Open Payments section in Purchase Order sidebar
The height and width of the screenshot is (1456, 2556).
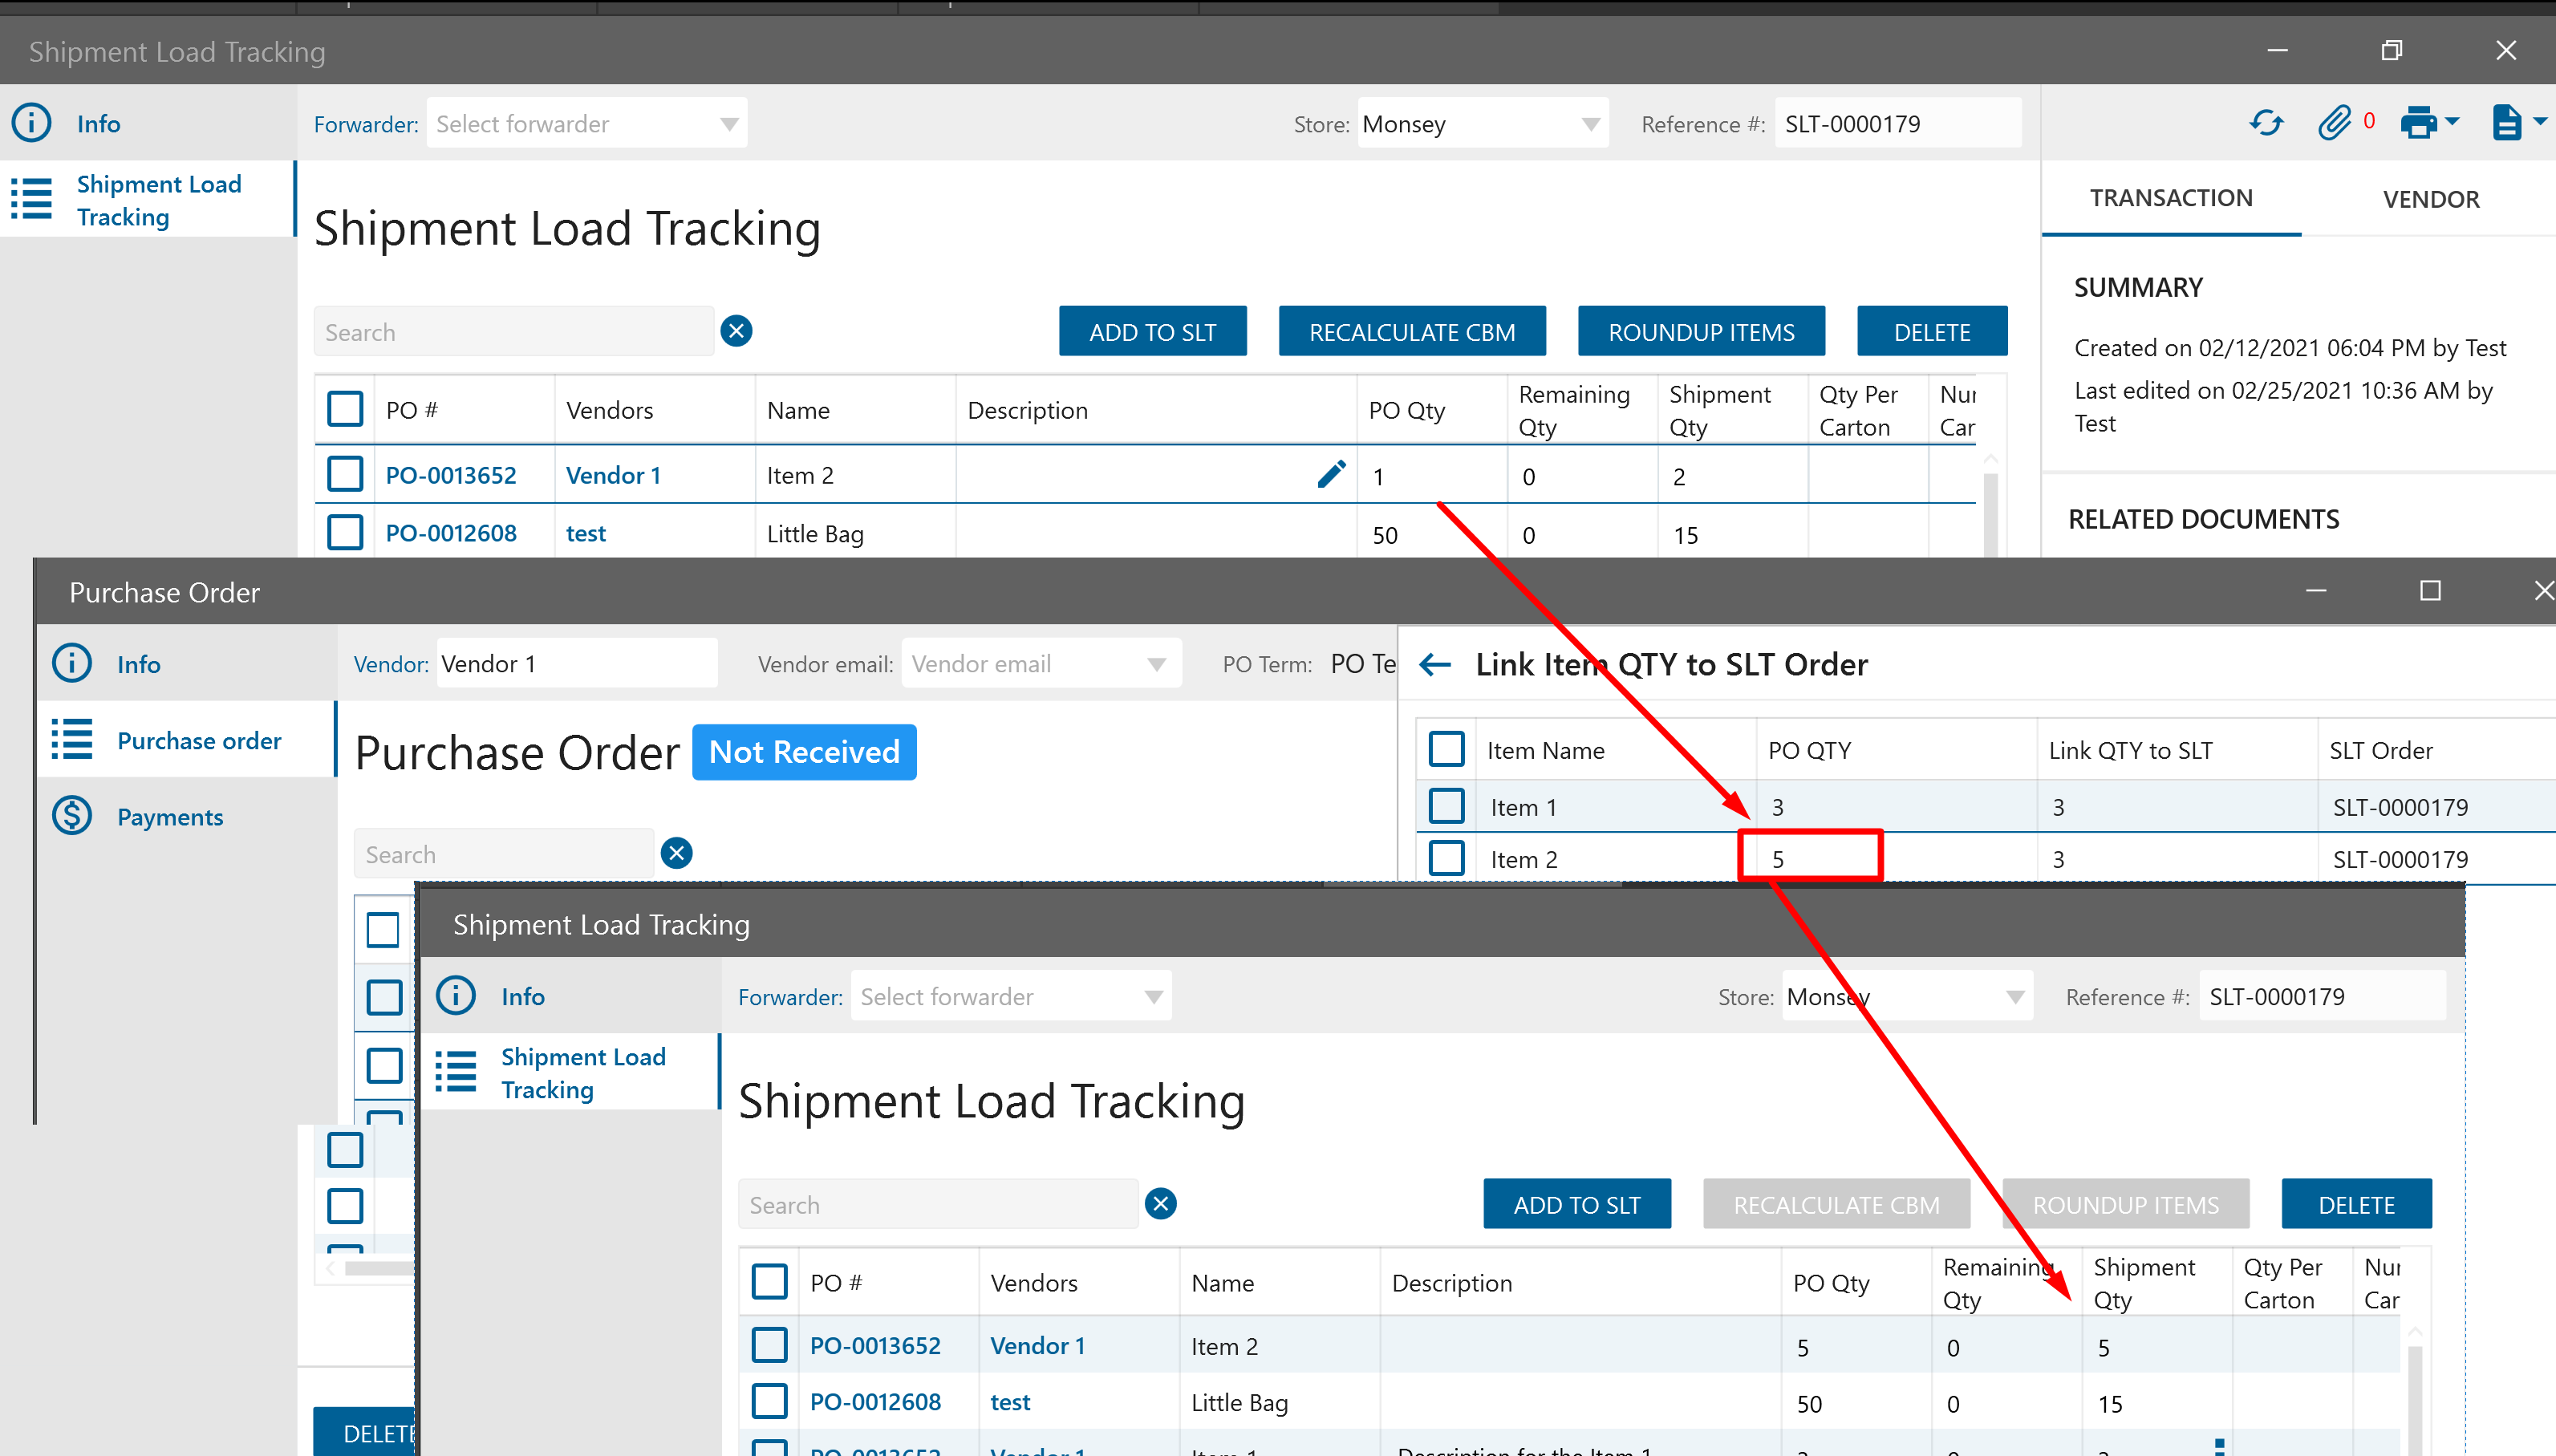pos(170,817)
